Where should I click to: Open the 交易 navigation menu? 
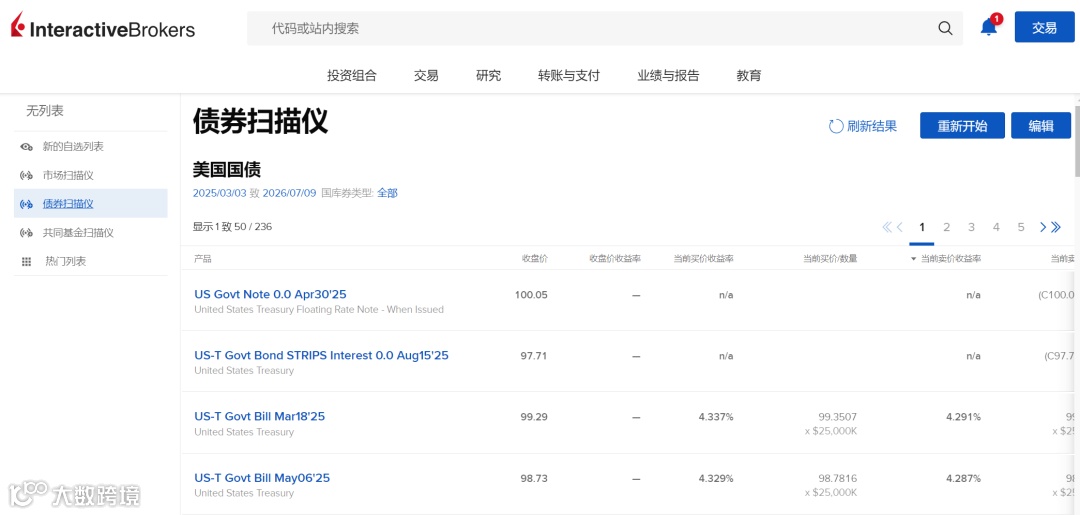pos(426,76)
